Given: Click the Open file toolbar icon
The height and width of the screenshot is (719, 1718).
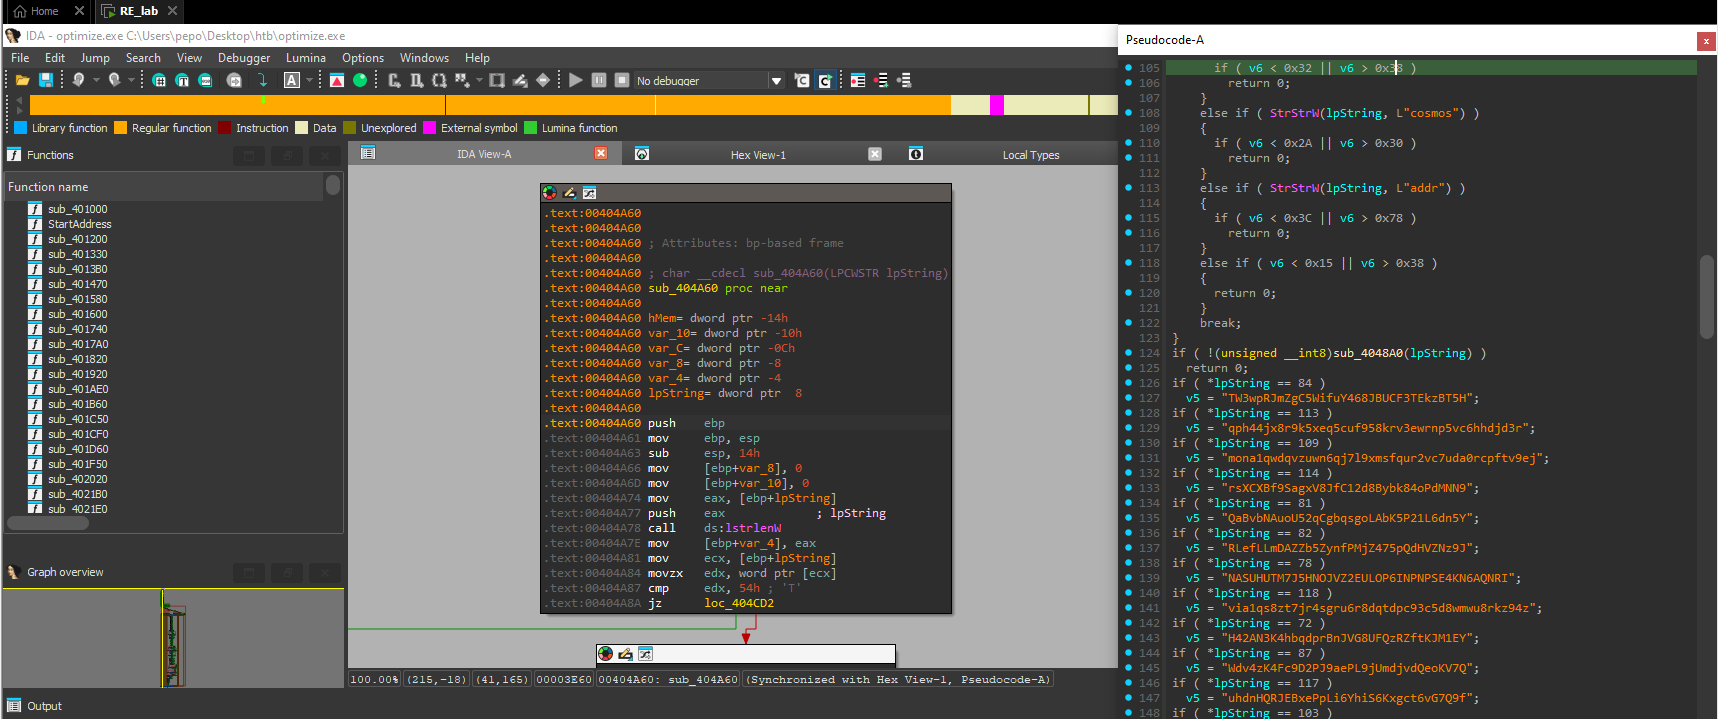Looking at the screenshot, I should 22,80.
